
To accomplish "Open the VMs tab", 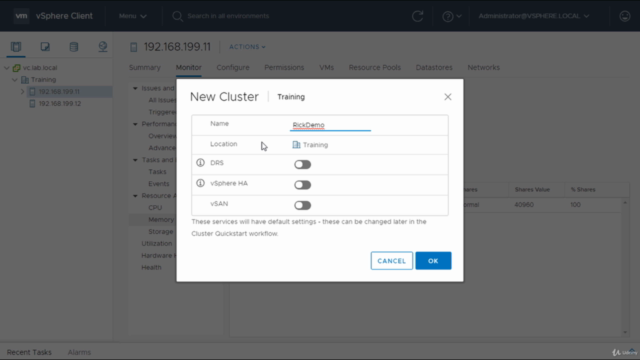I will (x=327, y=68).
